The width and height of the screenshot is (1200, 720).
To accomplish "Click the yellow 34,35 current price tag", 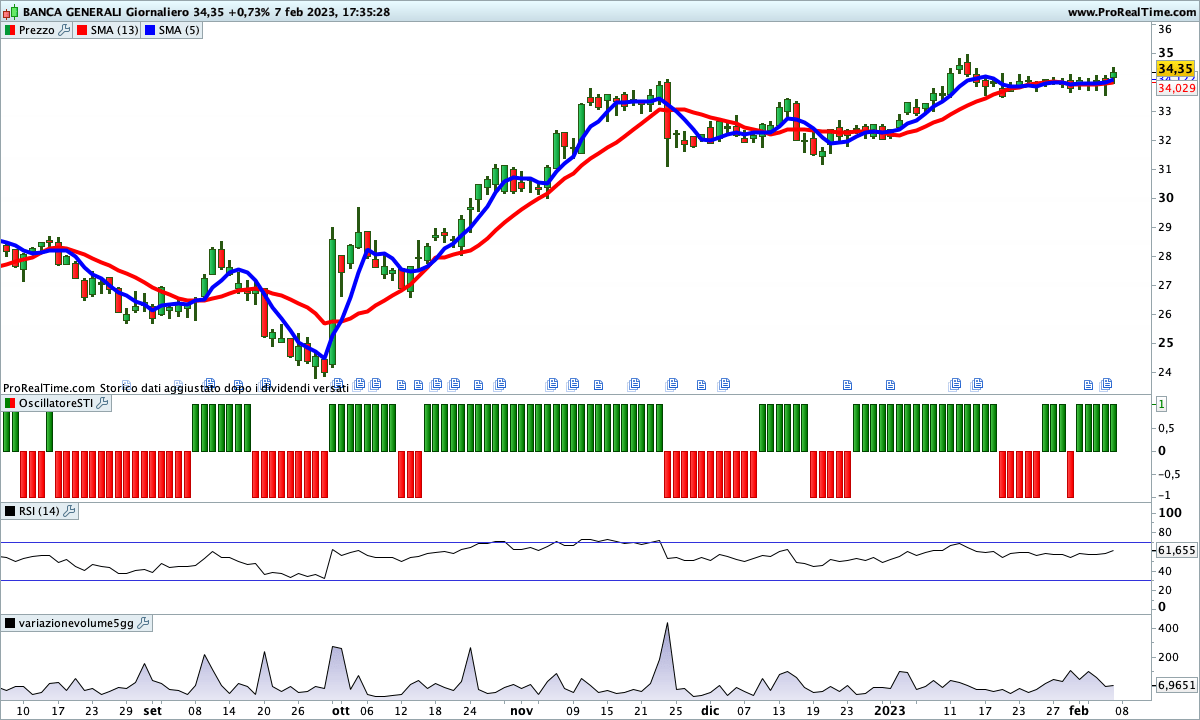I will (1175, 69).
